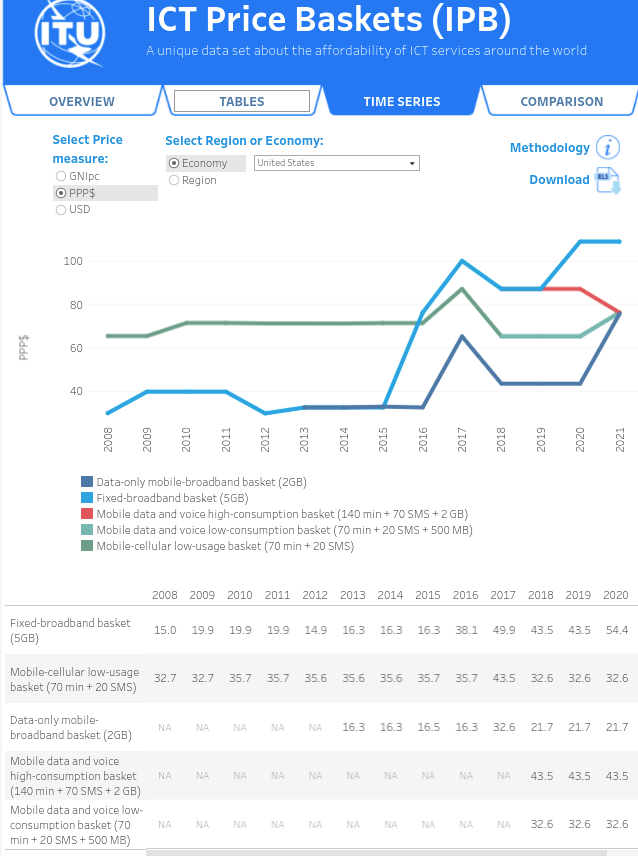The width and height of the screenshot is (638, 856).
Task: Open Methodology info icon
Action: (x=607, y=147)
